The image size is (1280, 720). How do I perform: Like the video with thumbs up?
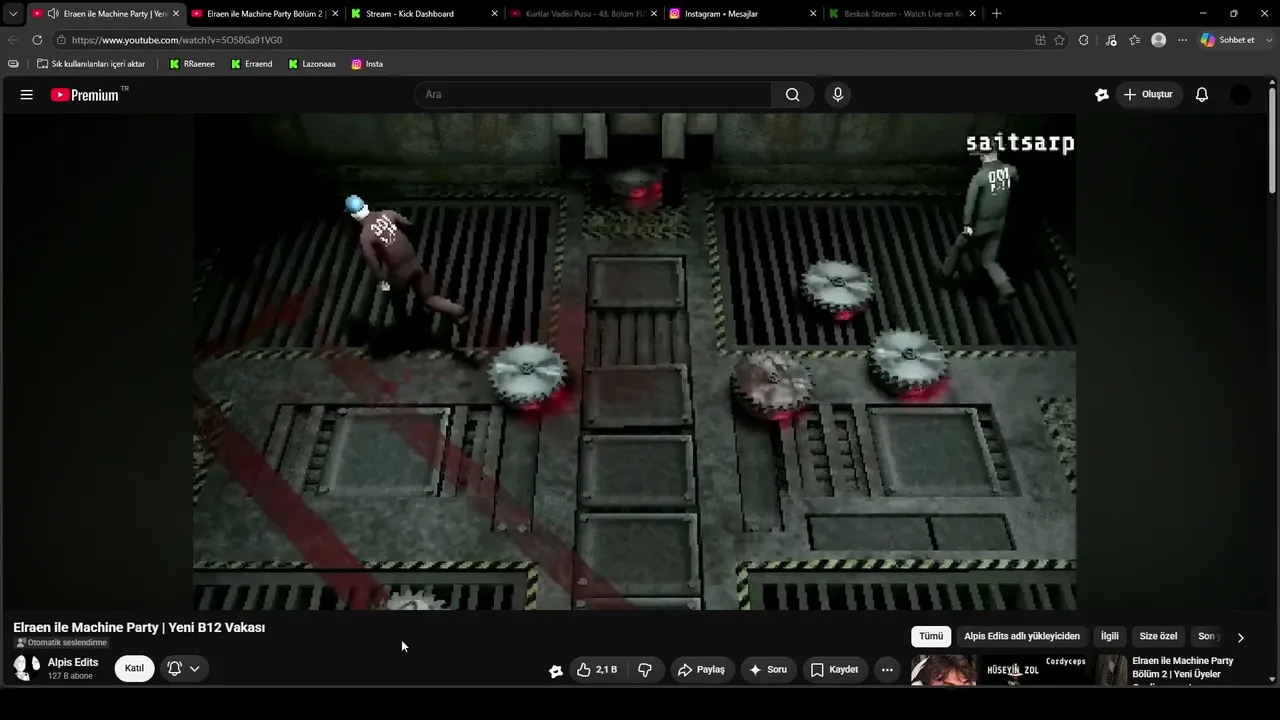click(597, 670)
